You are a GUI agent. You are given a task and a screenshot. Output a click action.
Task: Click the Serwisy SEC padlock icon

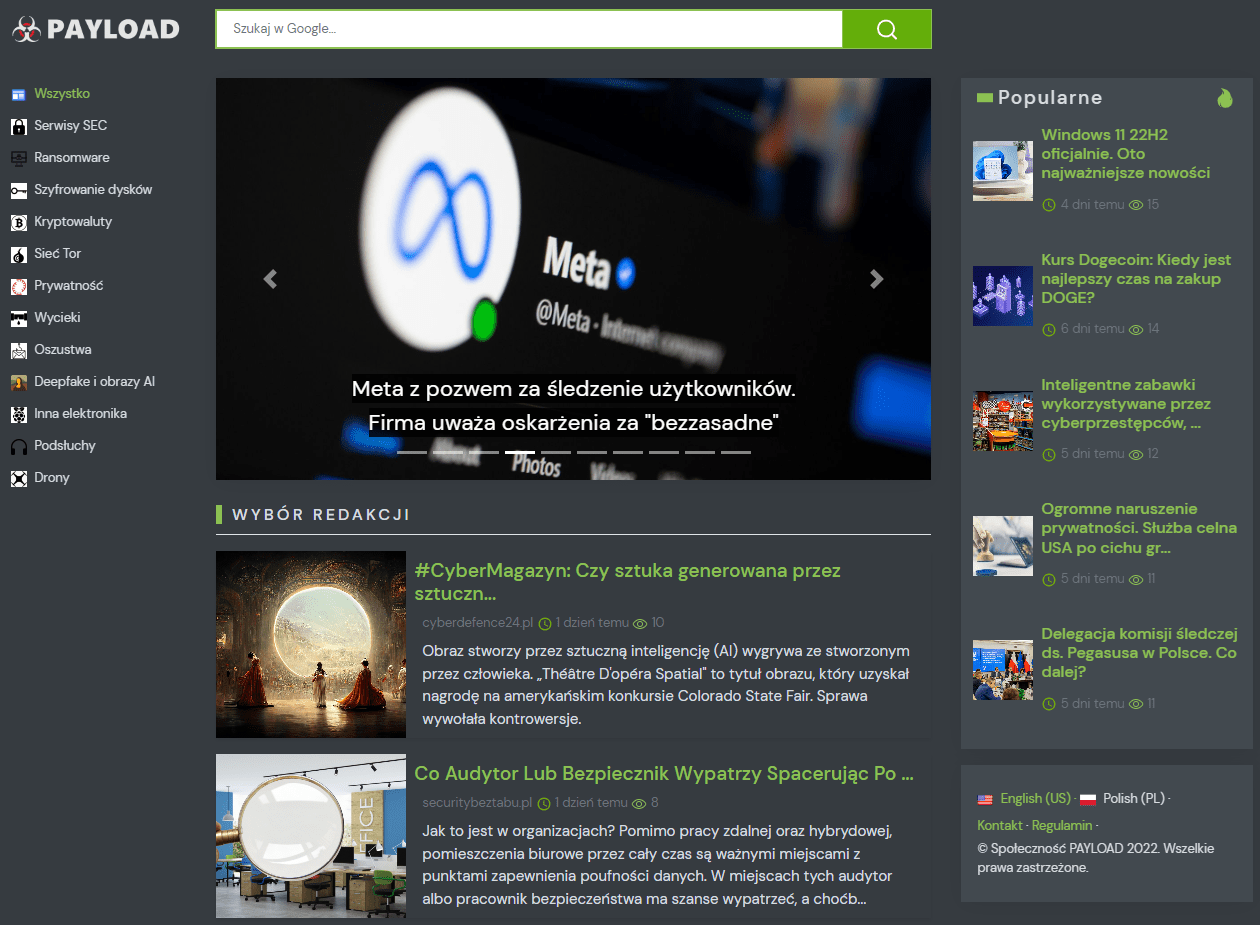[18, 126]
